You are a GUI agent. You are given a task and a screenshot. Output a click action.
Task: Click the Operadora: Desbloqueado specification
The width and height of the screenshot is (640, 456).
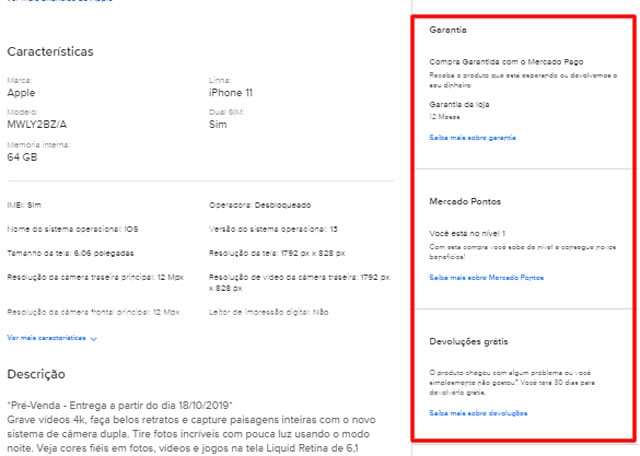(260, 205)
